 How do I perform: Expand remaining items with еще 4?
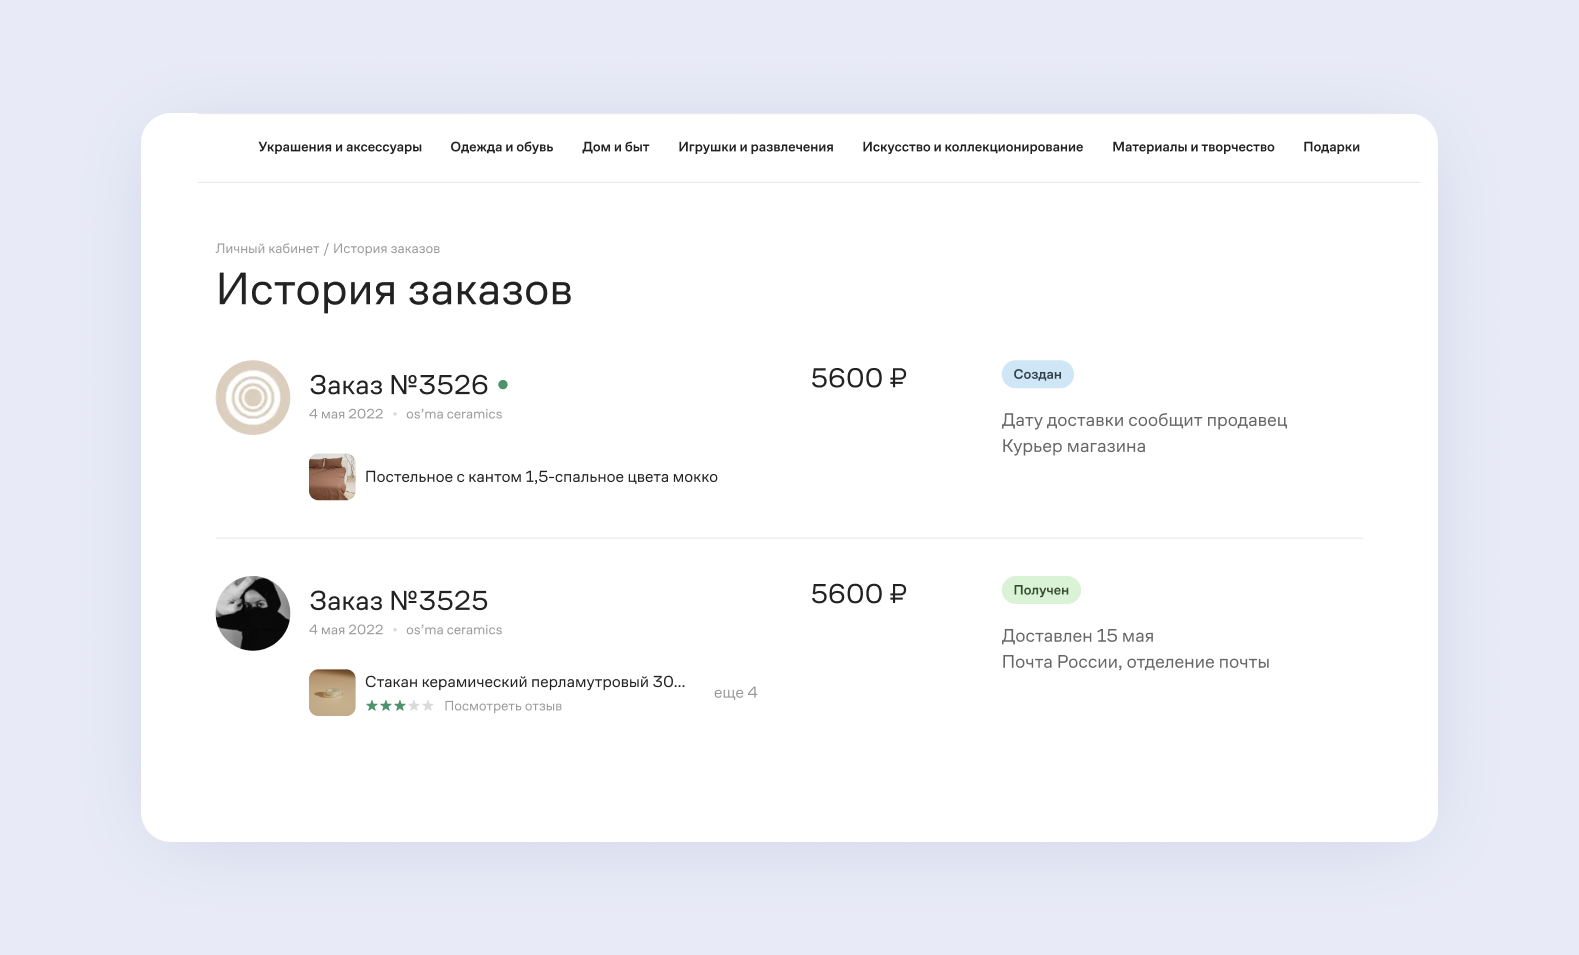pyautogui.click(x=735, y=692)
